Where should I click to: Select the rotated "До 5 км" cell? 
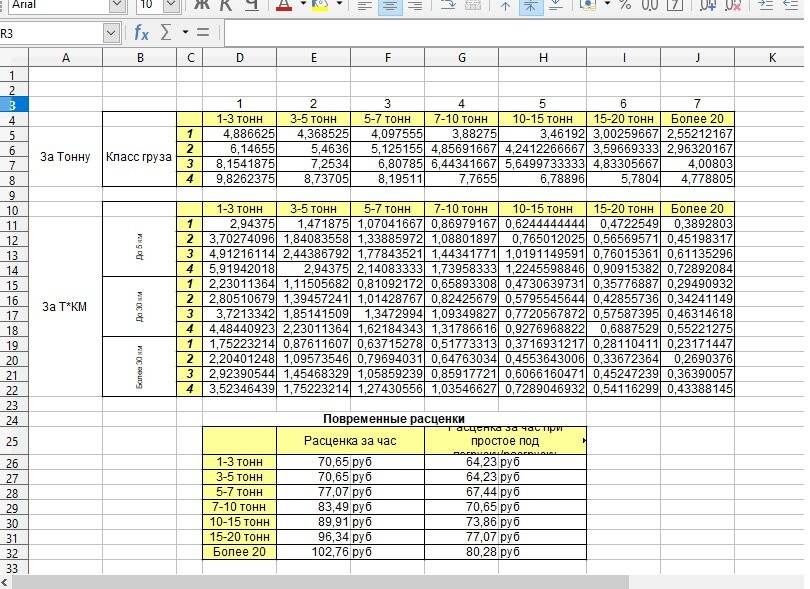139,246
